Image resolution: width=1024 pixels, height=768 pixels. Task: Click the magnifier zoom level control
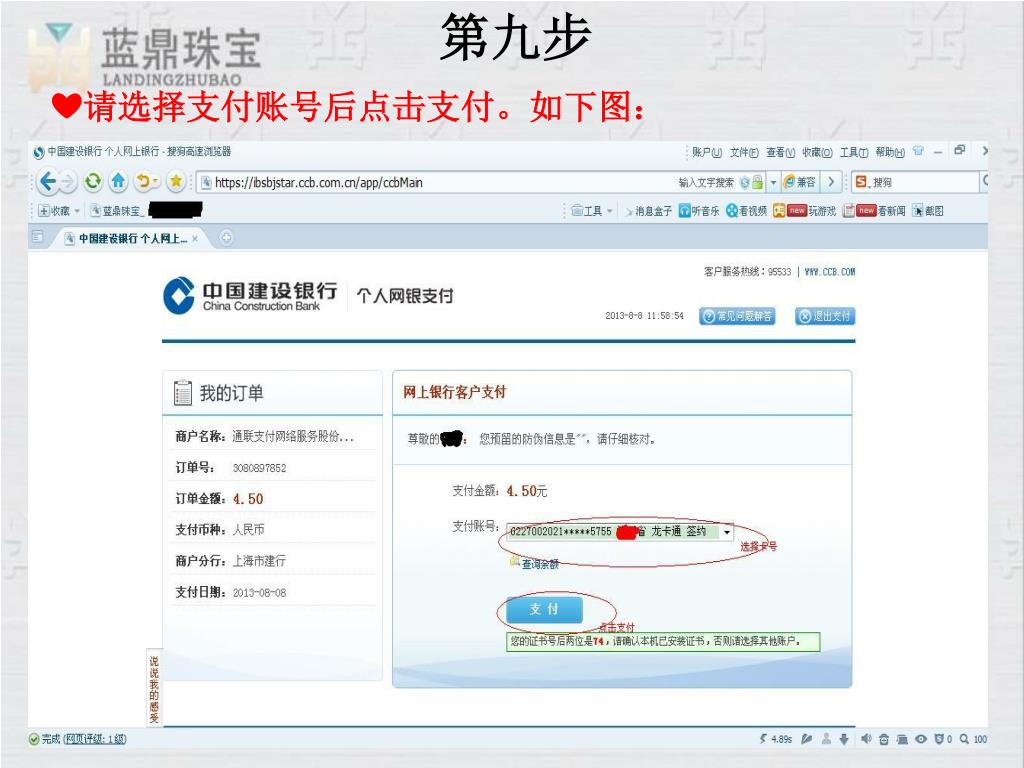point(973,739)
